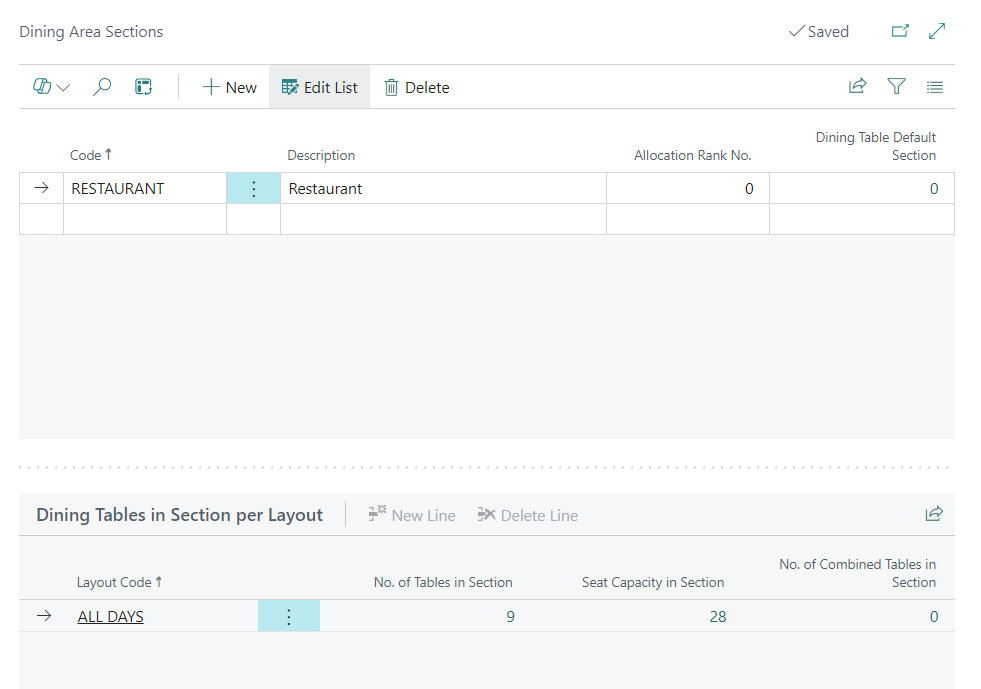Open the ALL DAYS layout link

[110, 616]
